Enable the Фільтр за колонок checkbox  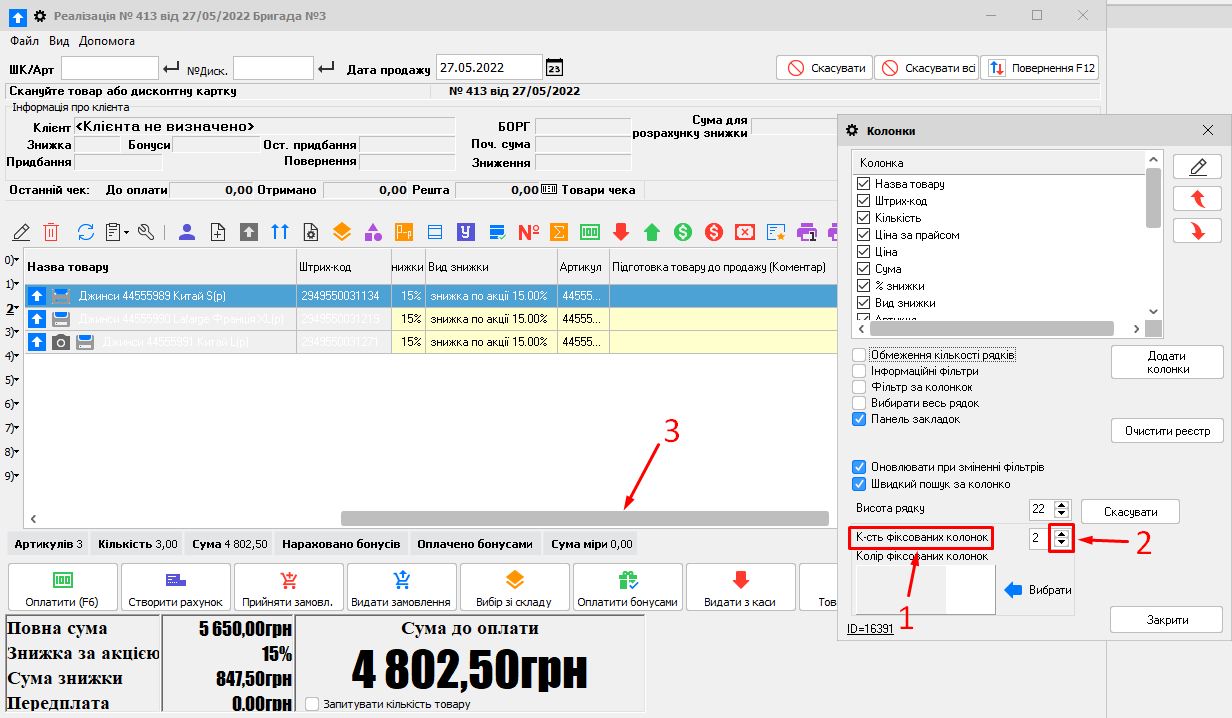click(857, 387)
